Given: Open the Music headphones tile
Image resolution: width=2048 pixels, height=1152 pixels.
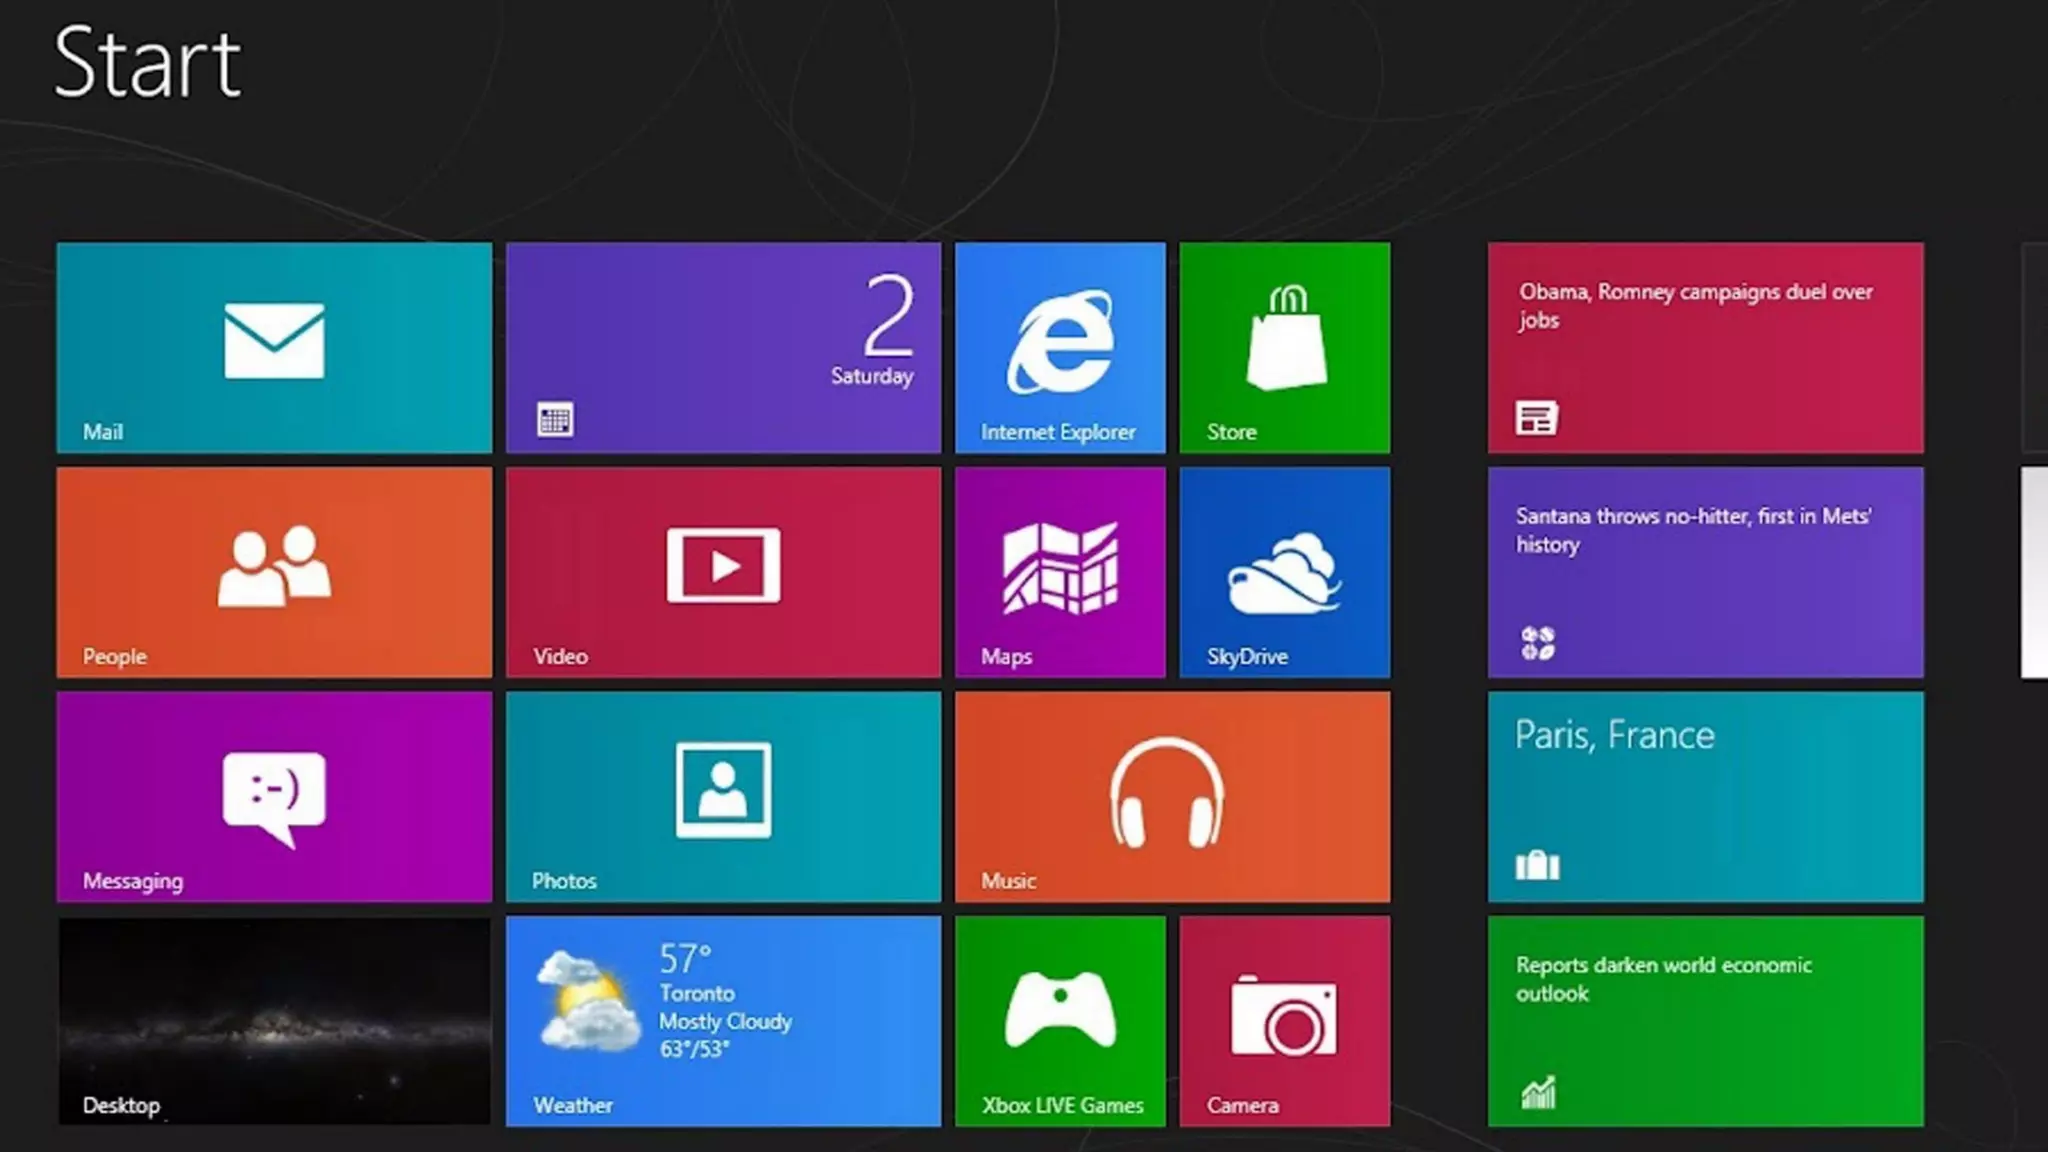Looking at the screenshot, I should (1172, 797).
